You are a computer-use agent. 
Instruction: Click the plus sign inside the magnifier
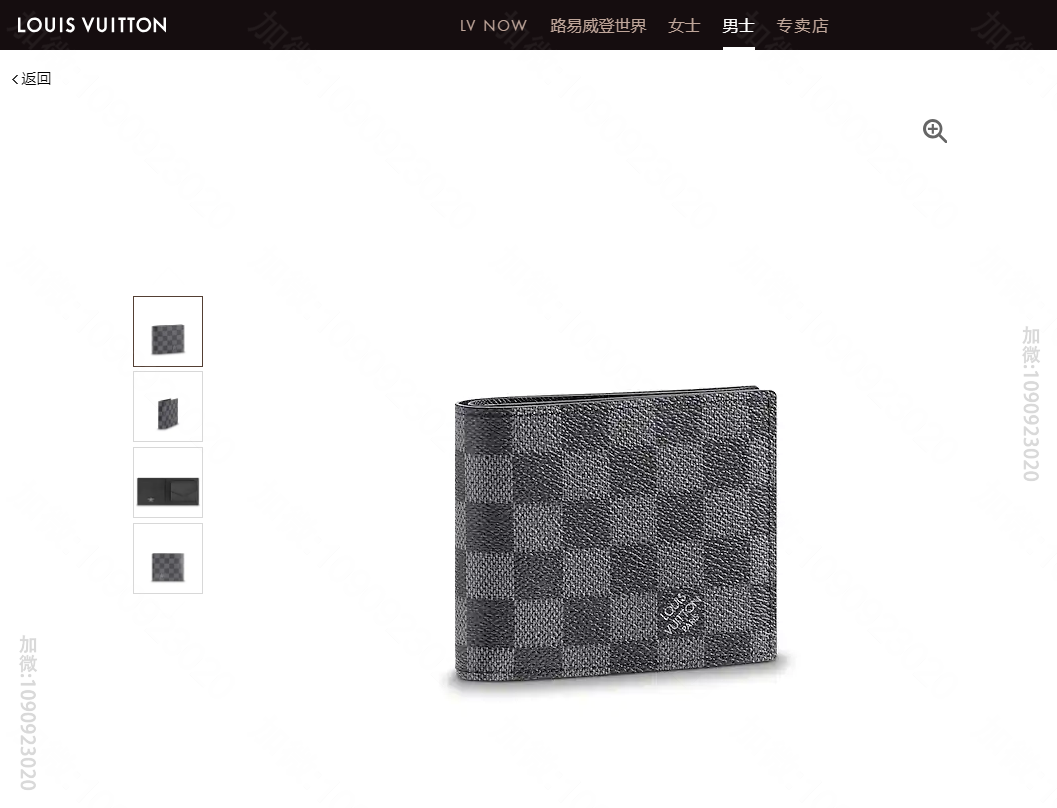(x=932, y=128)
